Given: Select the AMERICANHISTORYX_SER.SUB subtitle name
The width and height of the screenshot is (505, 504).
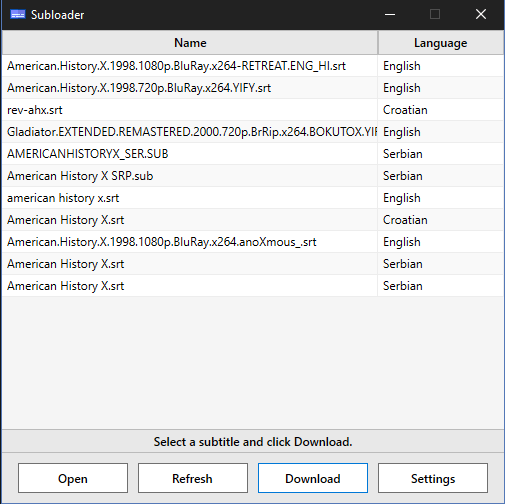Looking at the screenshot, I should 88,154.
